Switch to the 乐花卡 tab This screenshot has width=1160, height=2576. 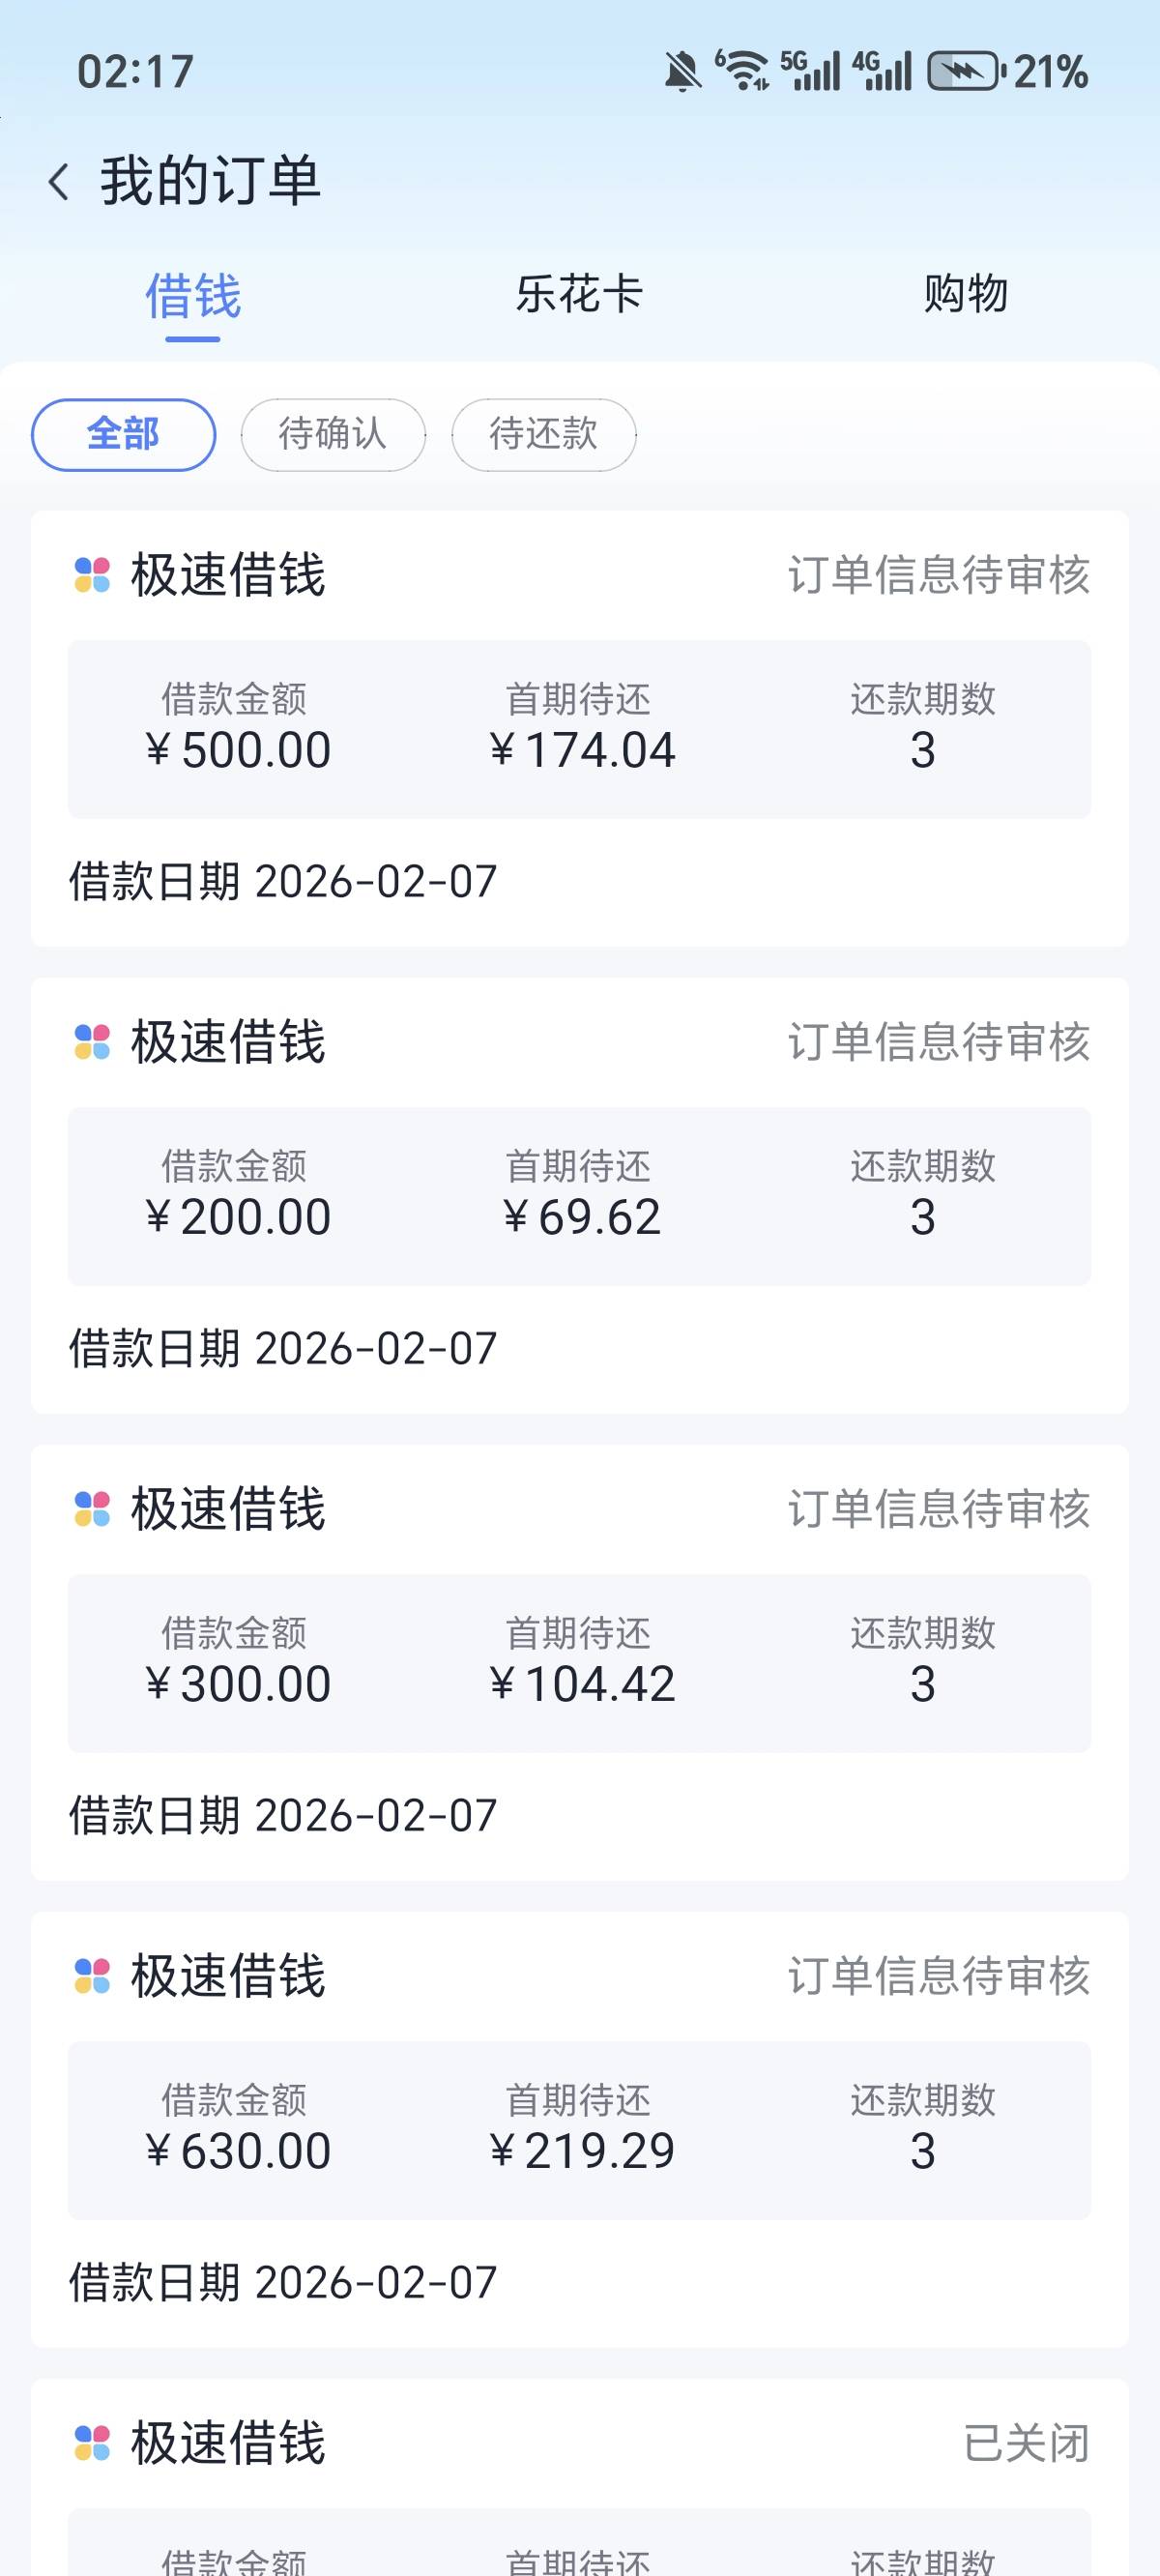[579, 295]
